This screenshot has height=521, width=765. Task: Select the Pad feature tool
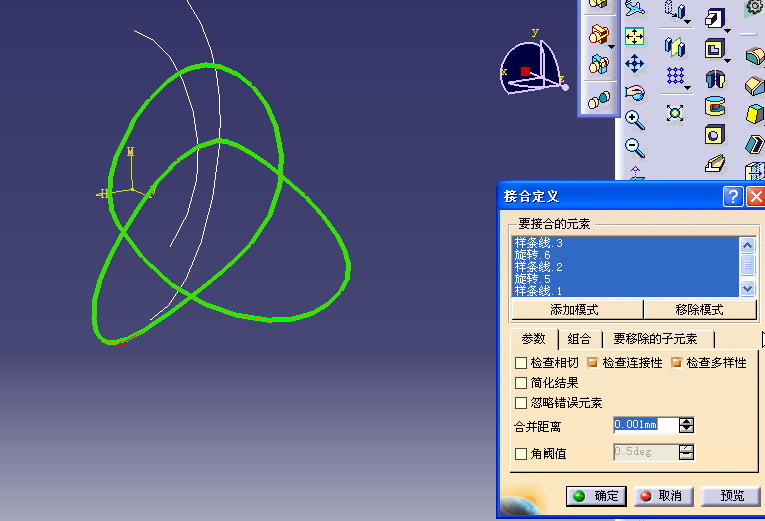click(x=714, y=19)
